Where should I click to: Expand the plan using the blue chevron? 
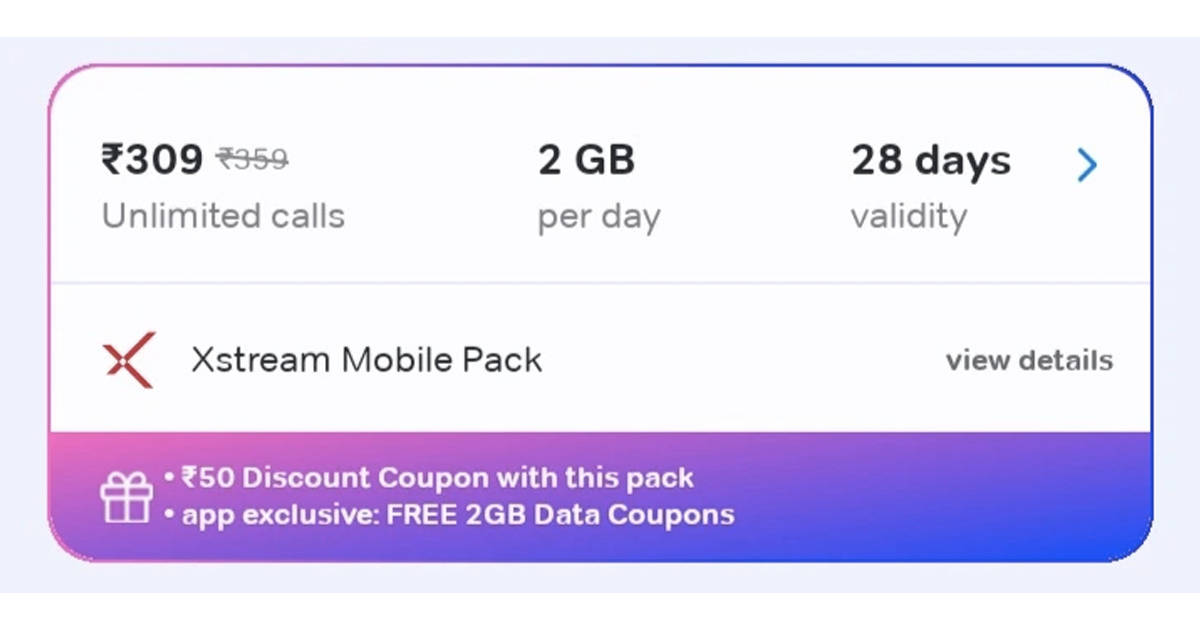click(1086, 165)
